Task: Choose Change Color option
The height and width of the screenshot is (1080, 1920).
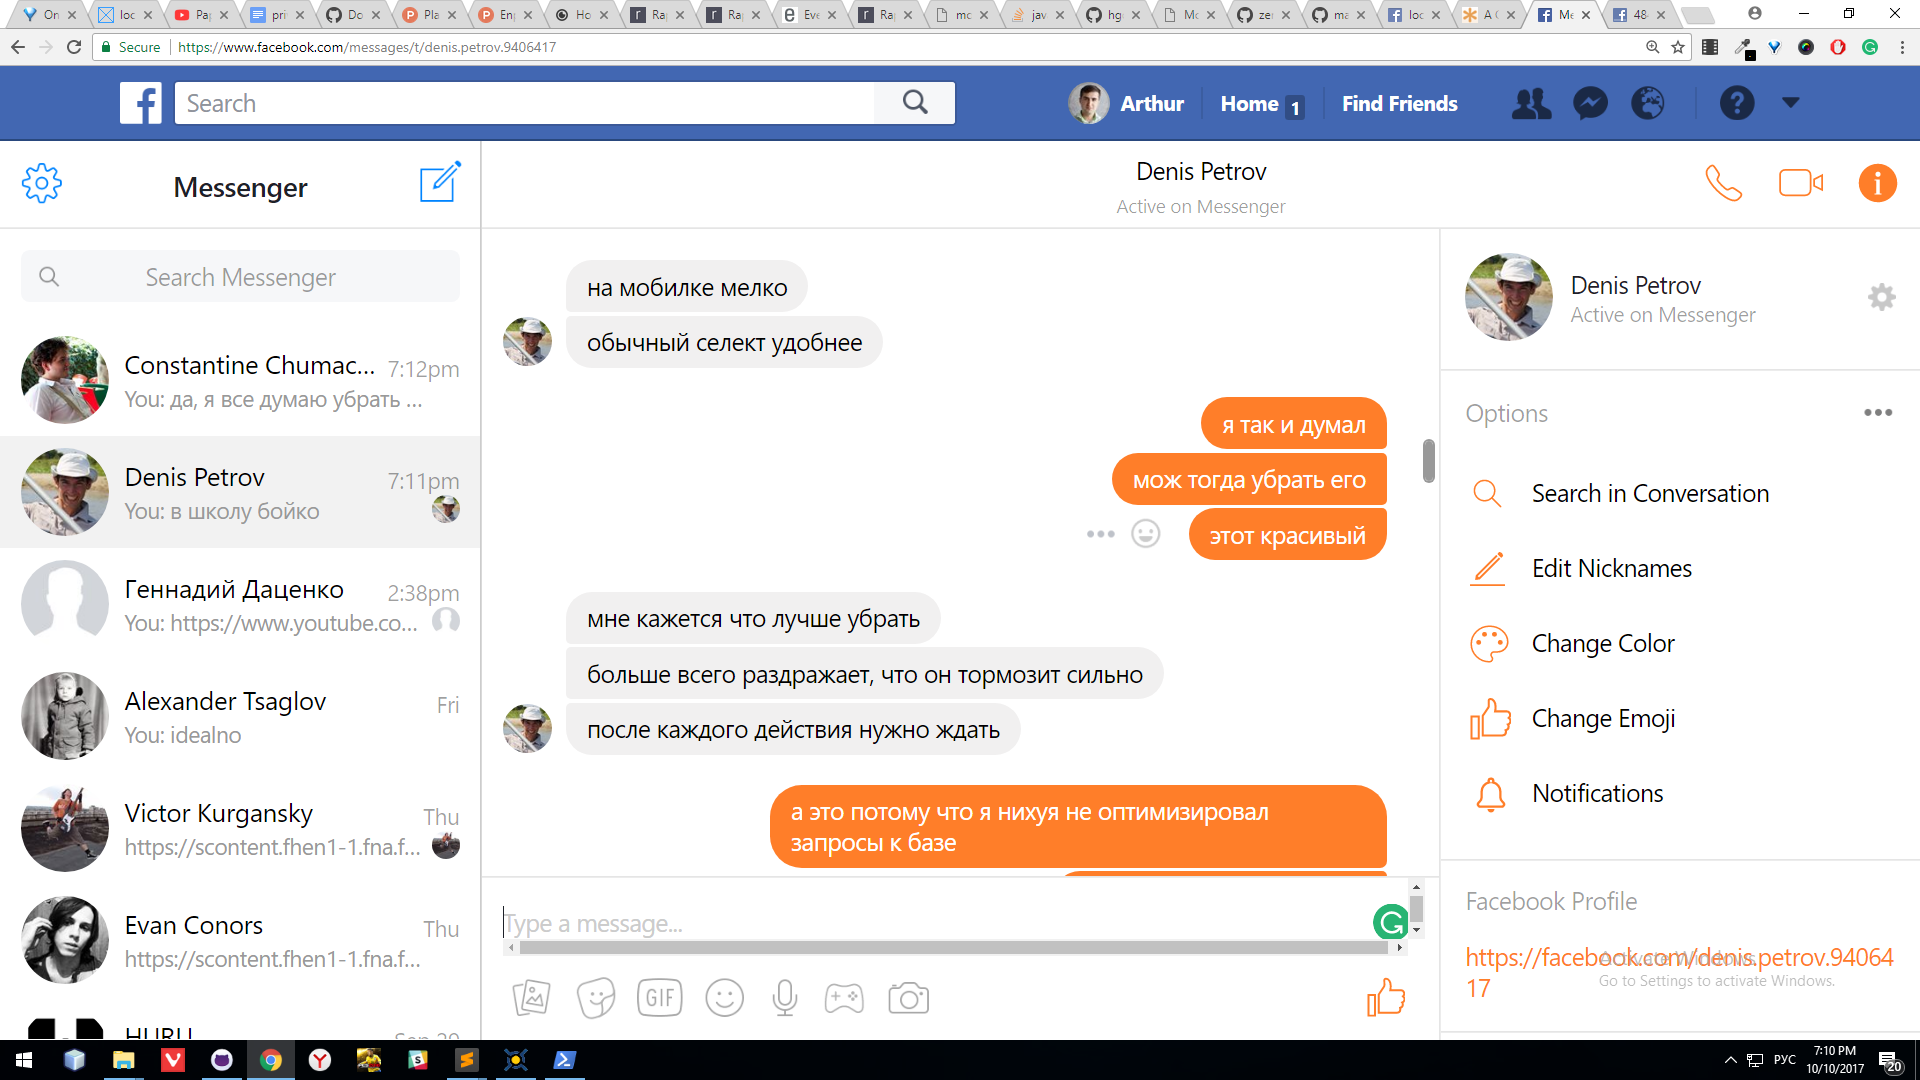Action: (x=1603, y=644)
